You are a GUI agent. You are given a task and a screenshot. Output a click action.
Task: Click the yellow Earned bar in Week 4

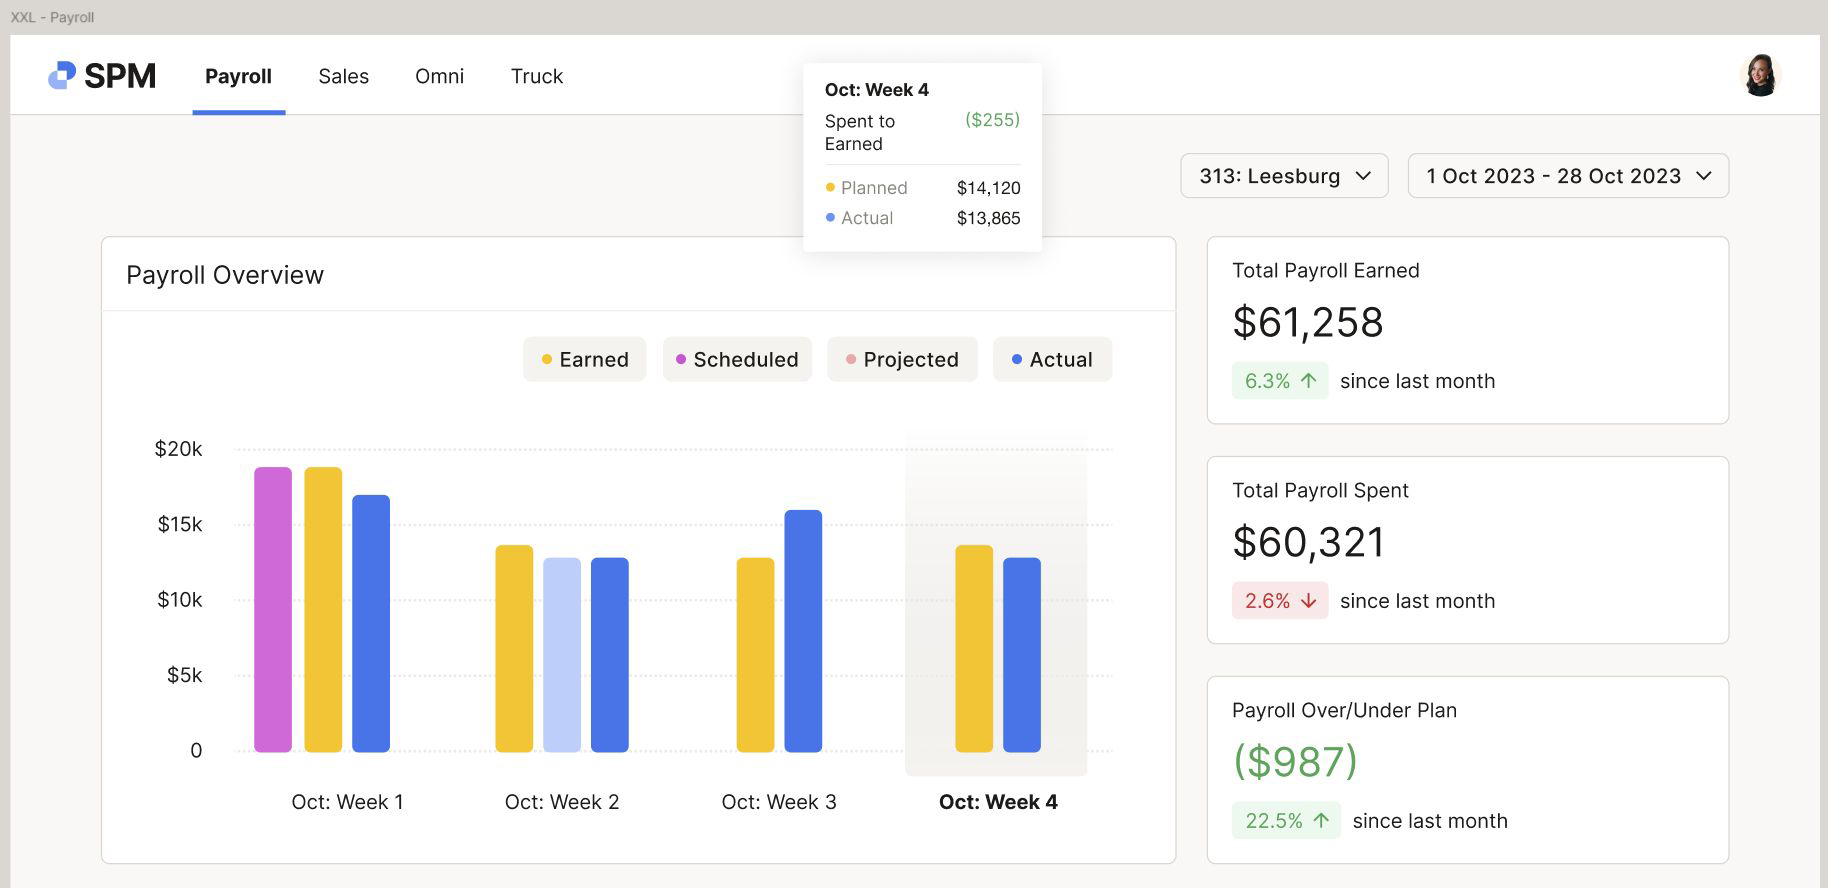pos(974,648)
